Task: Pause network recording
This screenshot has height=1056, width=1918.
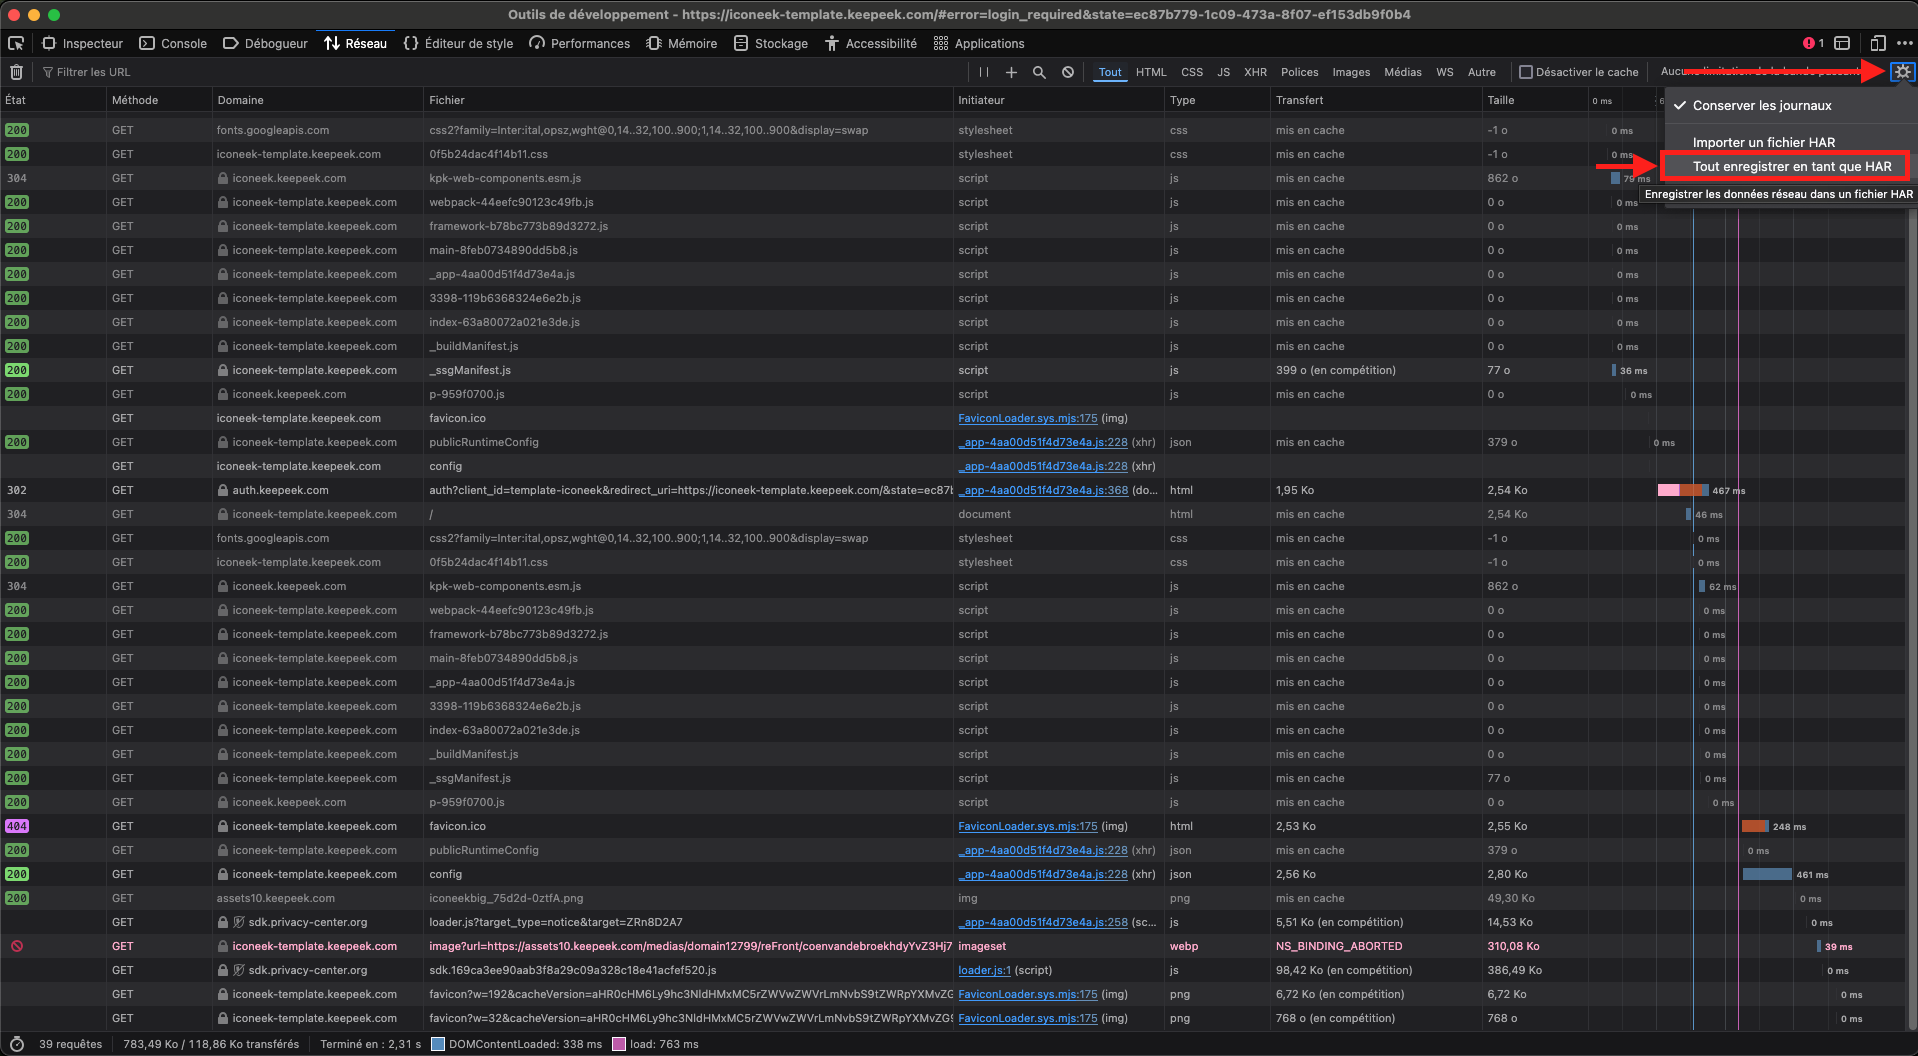Action: pos(984,72)
